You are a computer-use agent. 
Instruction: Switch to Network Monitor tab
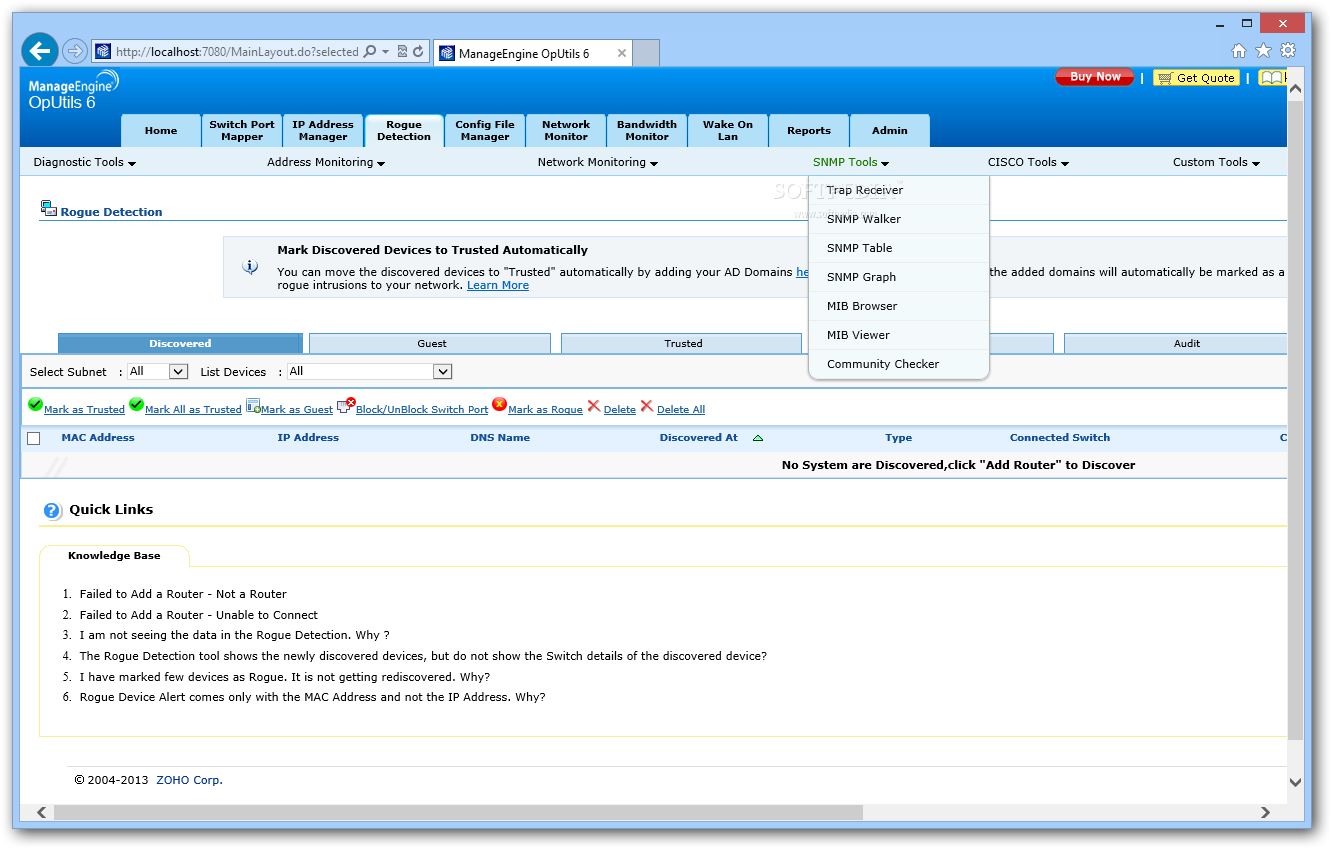coord(566,131)
